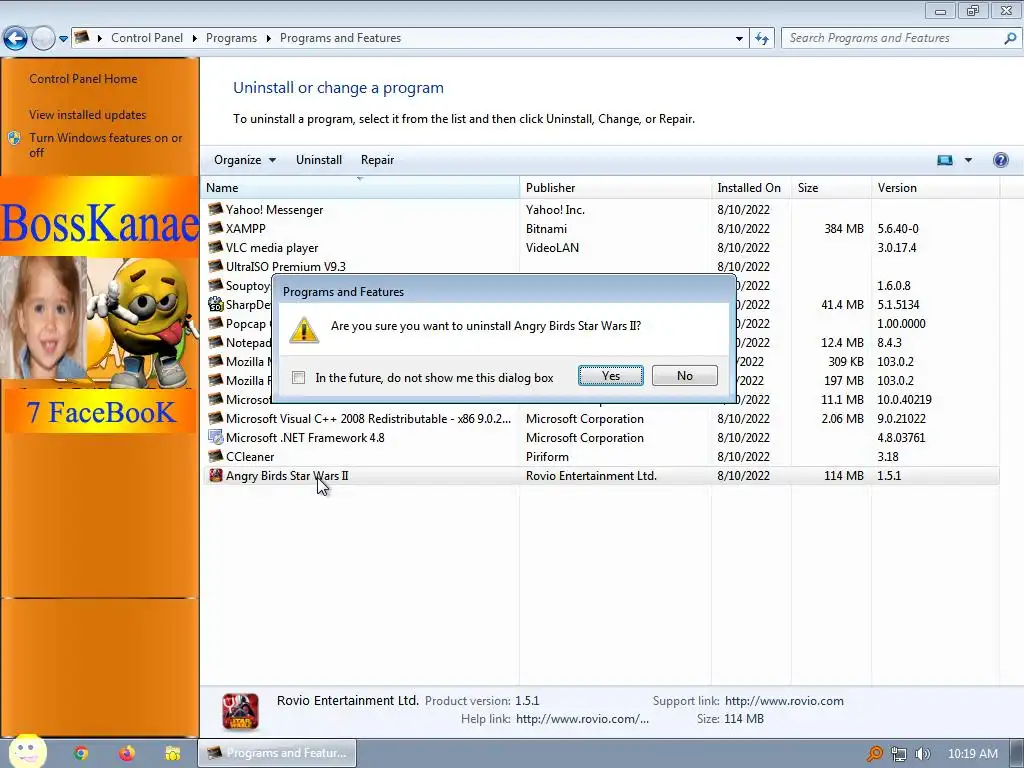
Task: Sort by Installed On column header
Action: click(751, 187)
